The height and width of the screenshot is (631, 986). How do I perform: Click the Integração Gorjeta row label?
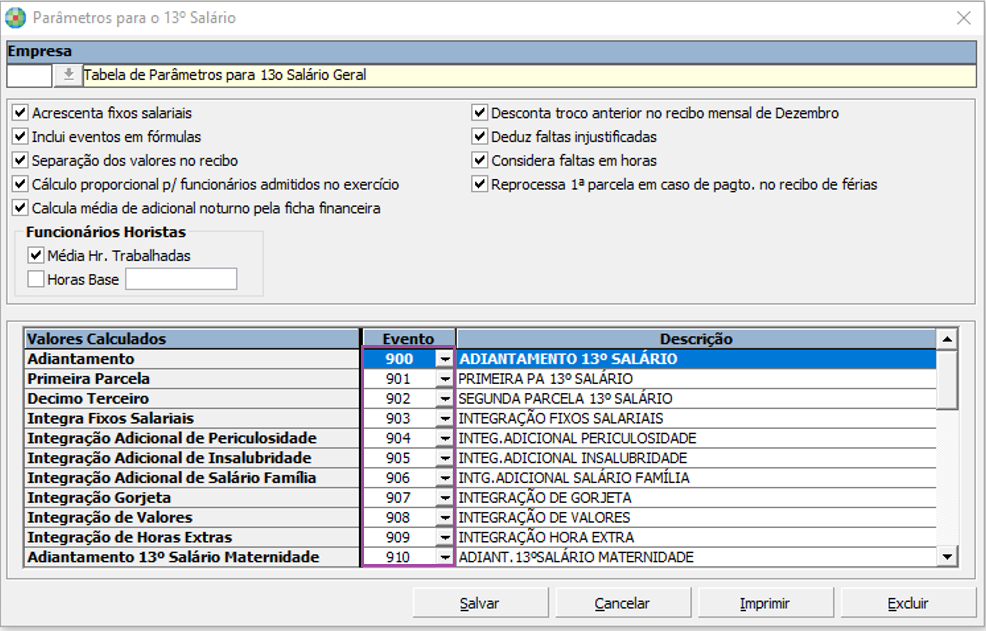point(192,498)
